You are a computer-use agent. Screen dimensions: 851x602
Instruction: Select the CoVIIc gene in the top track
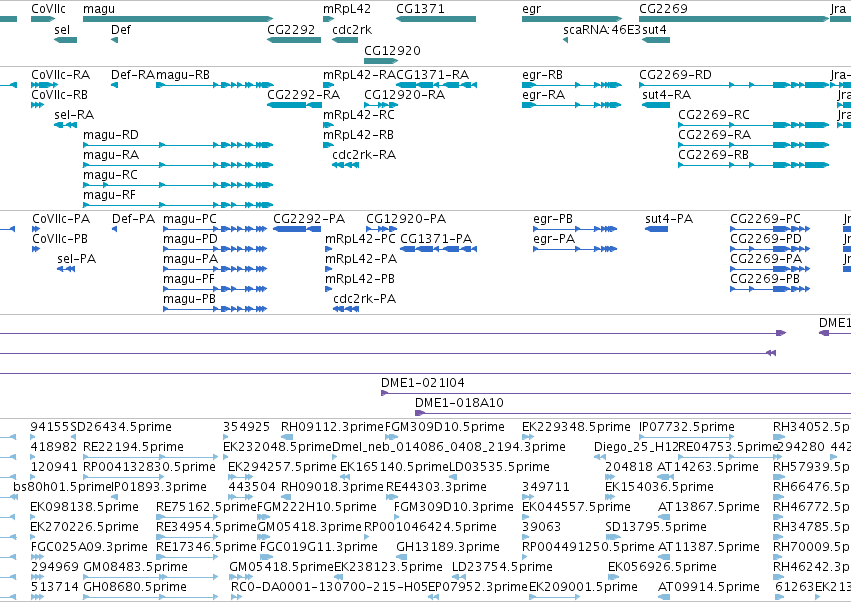43,19
